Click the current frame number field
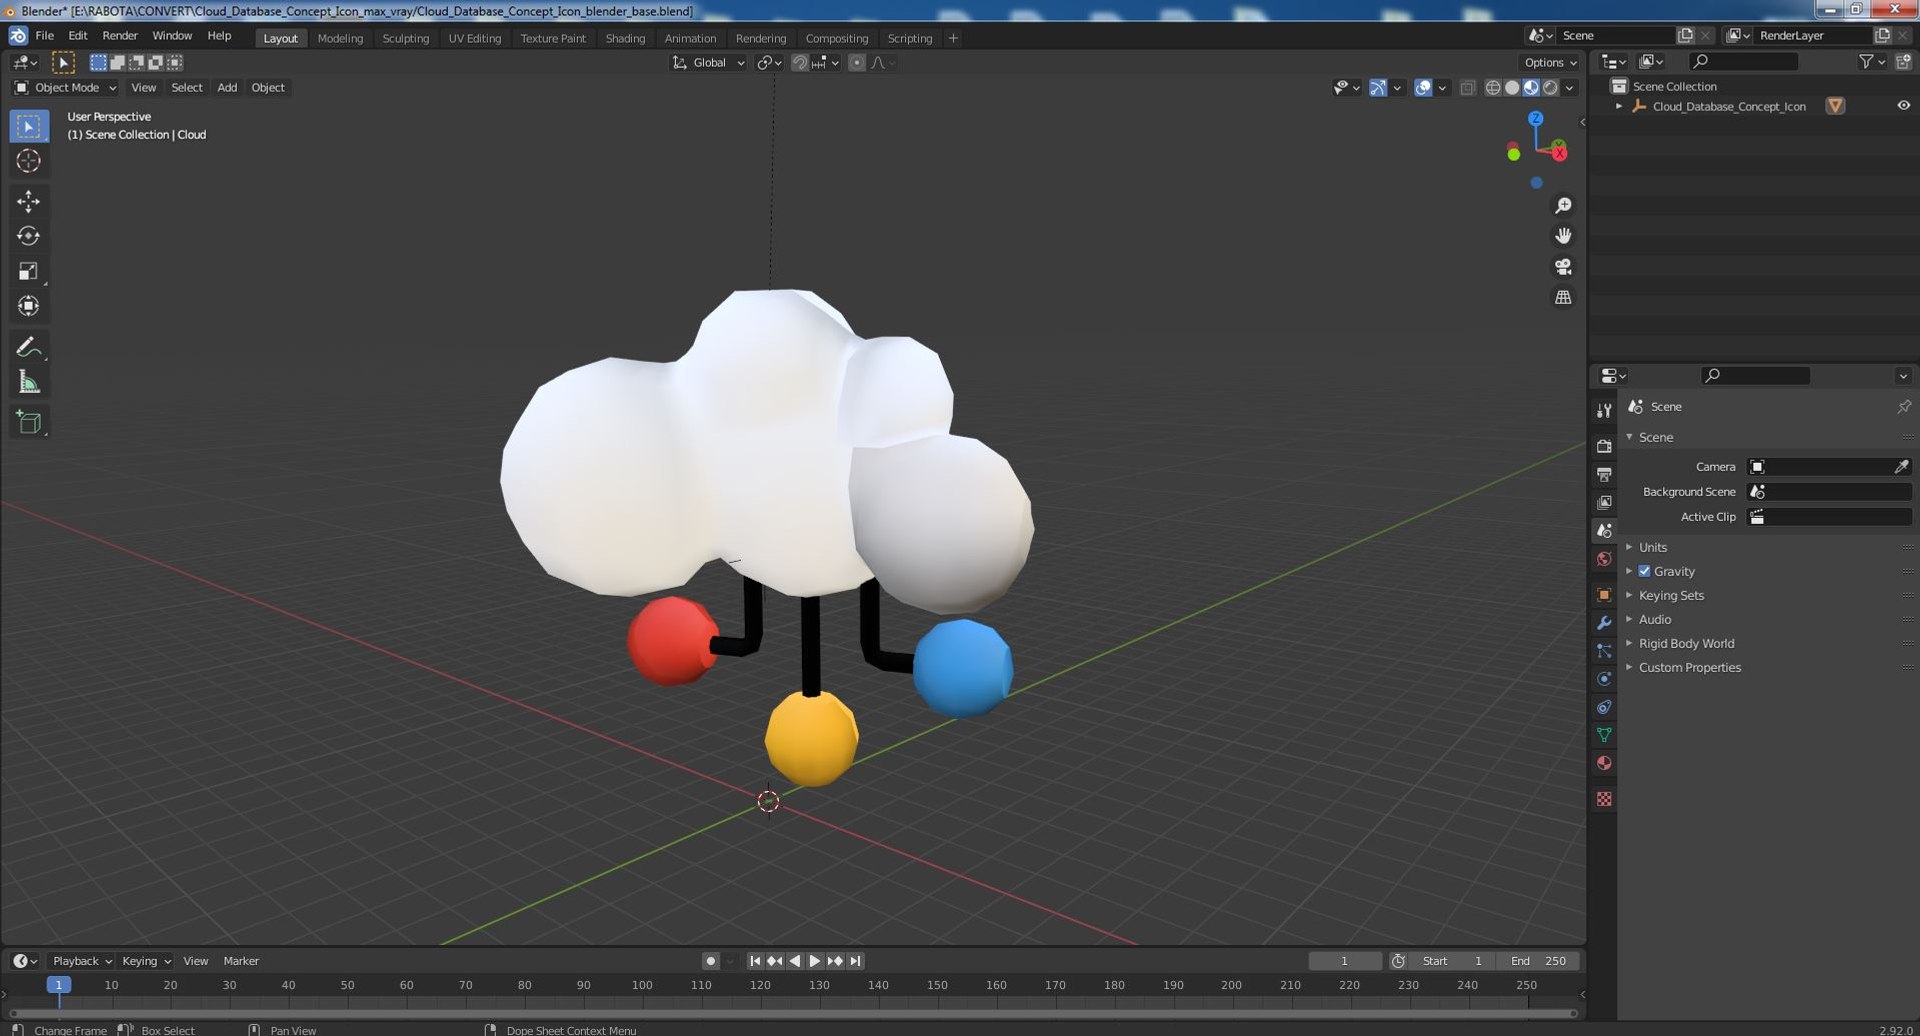1920x1036 pixels. [x=1344, y=961]
